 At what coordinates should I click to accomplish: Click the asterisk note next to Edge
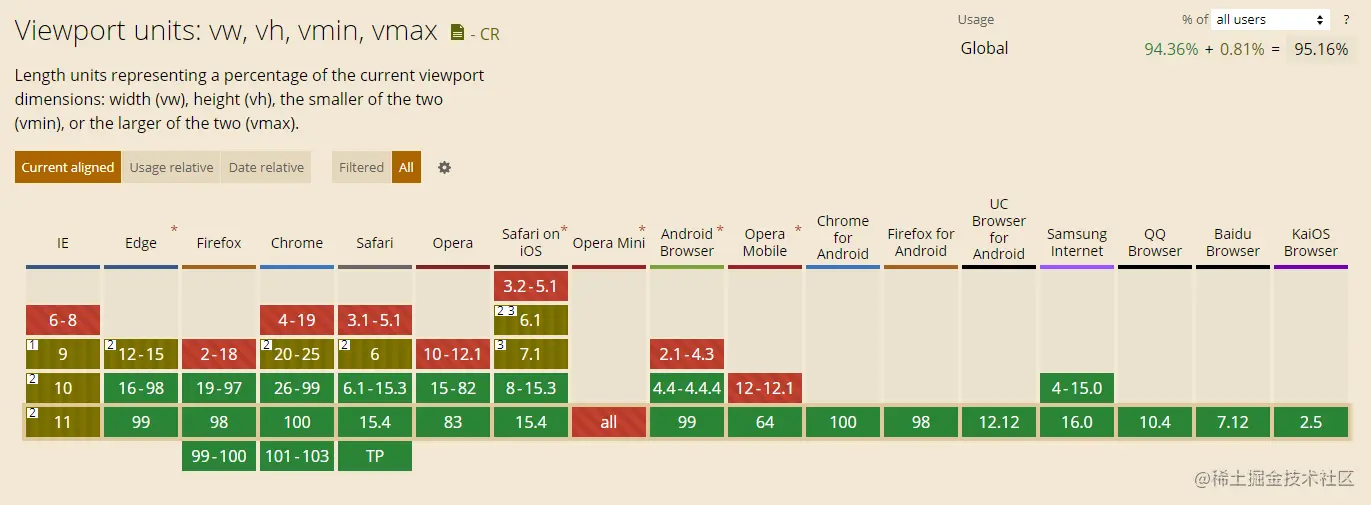174,230
